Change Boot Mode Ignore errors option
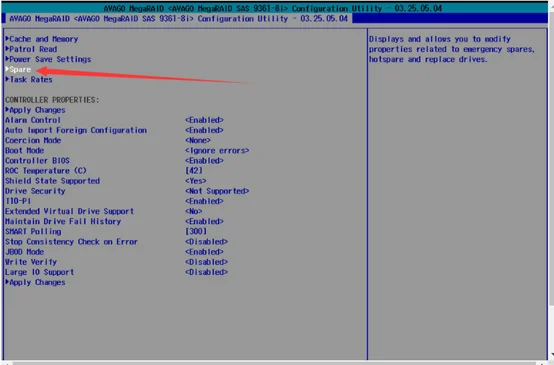 pyautogui.click(x=217, y=151)
